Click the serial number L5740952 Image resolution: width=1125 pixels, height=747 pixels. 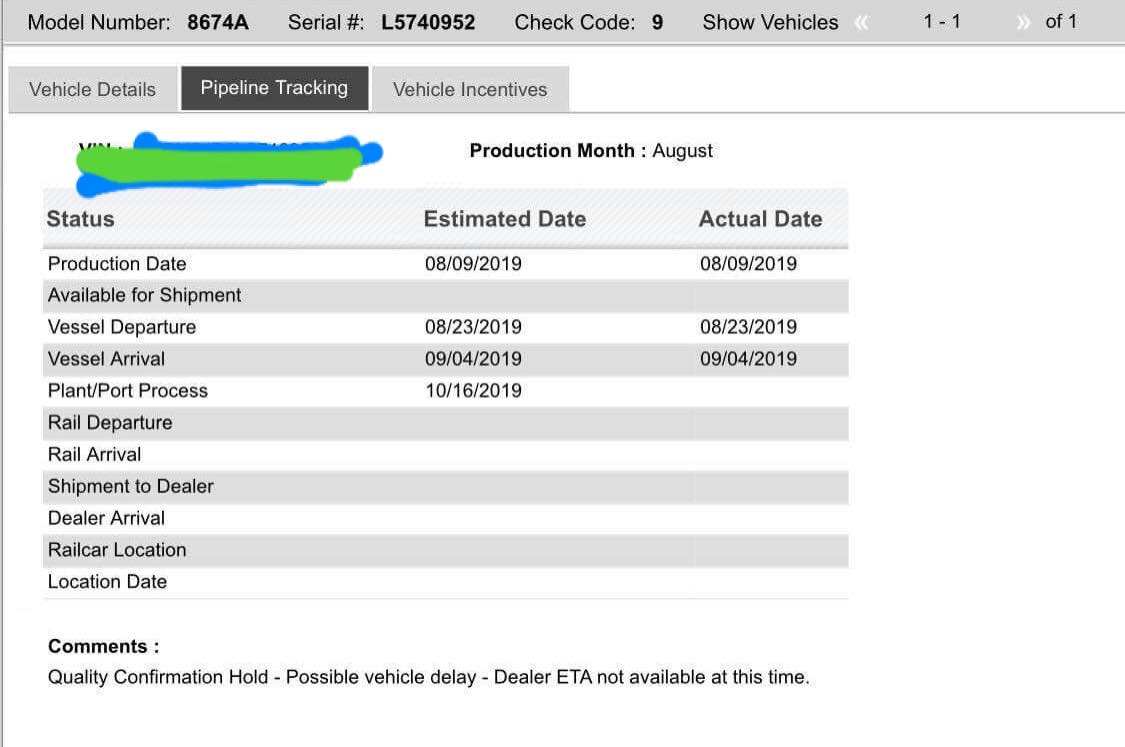428,22
